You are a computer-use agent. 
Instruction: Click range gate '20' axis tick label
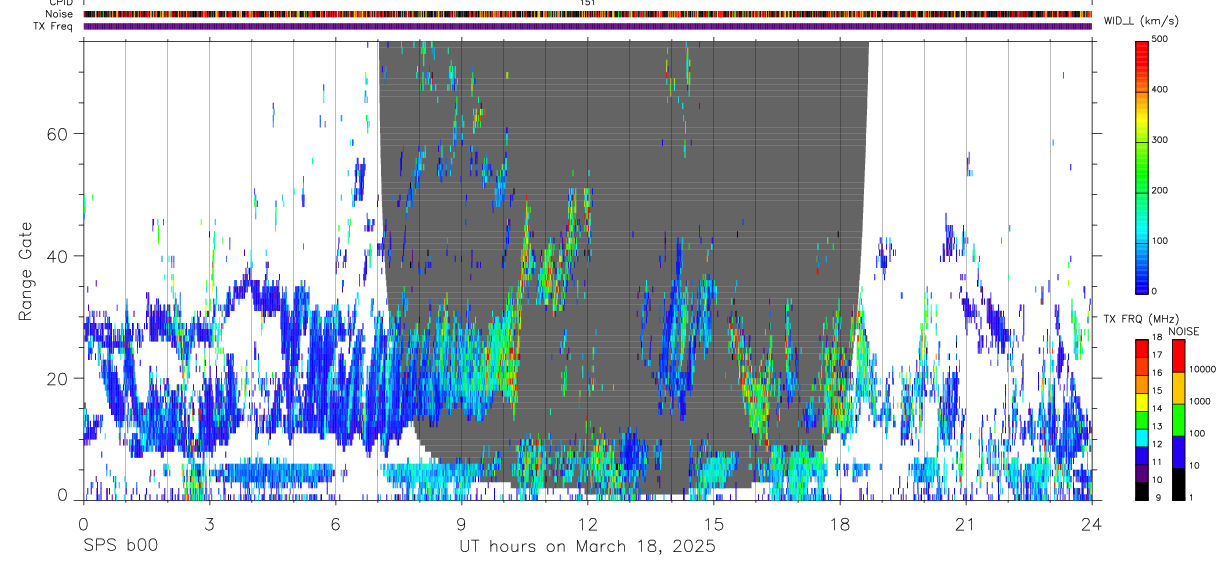coord(58,378)
